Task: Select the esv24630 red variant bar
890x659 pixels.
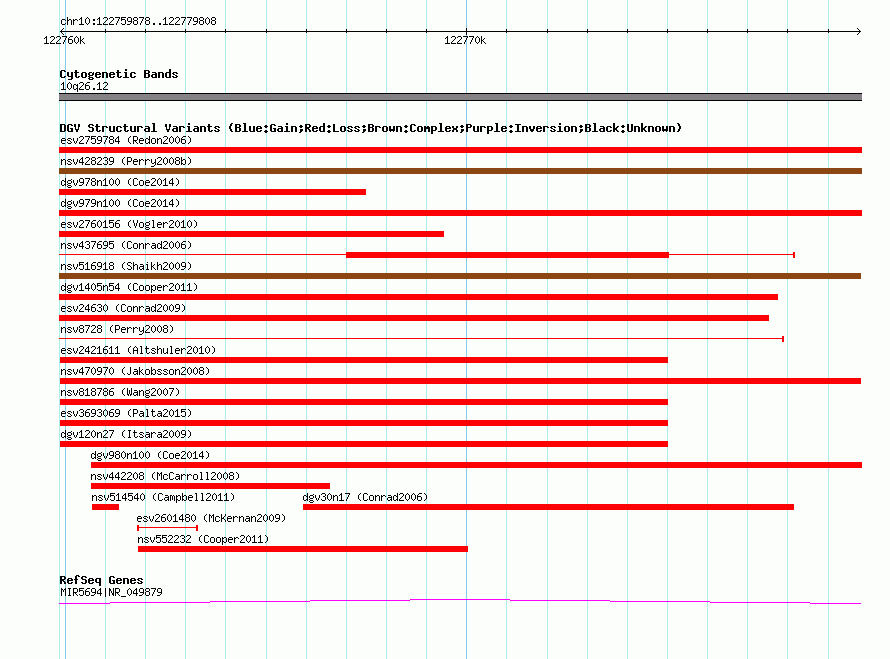Action: 414,318
